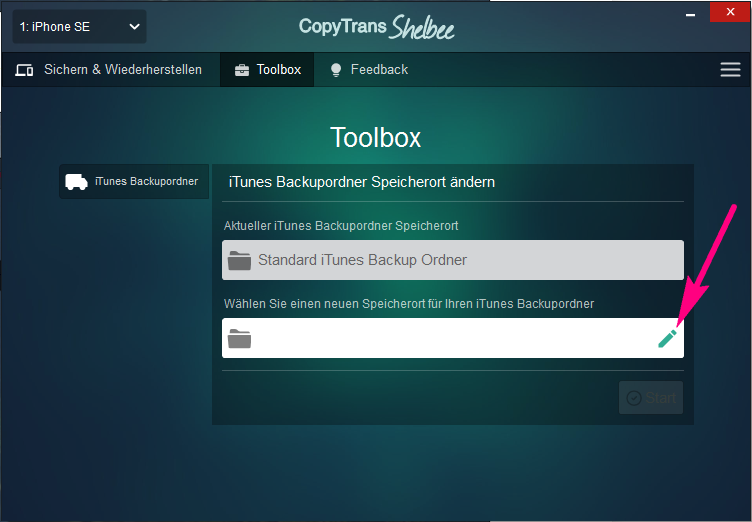This screenshot has height=522, width=752.
Task: Click the new backup location input field
Action: pos(453,338)
